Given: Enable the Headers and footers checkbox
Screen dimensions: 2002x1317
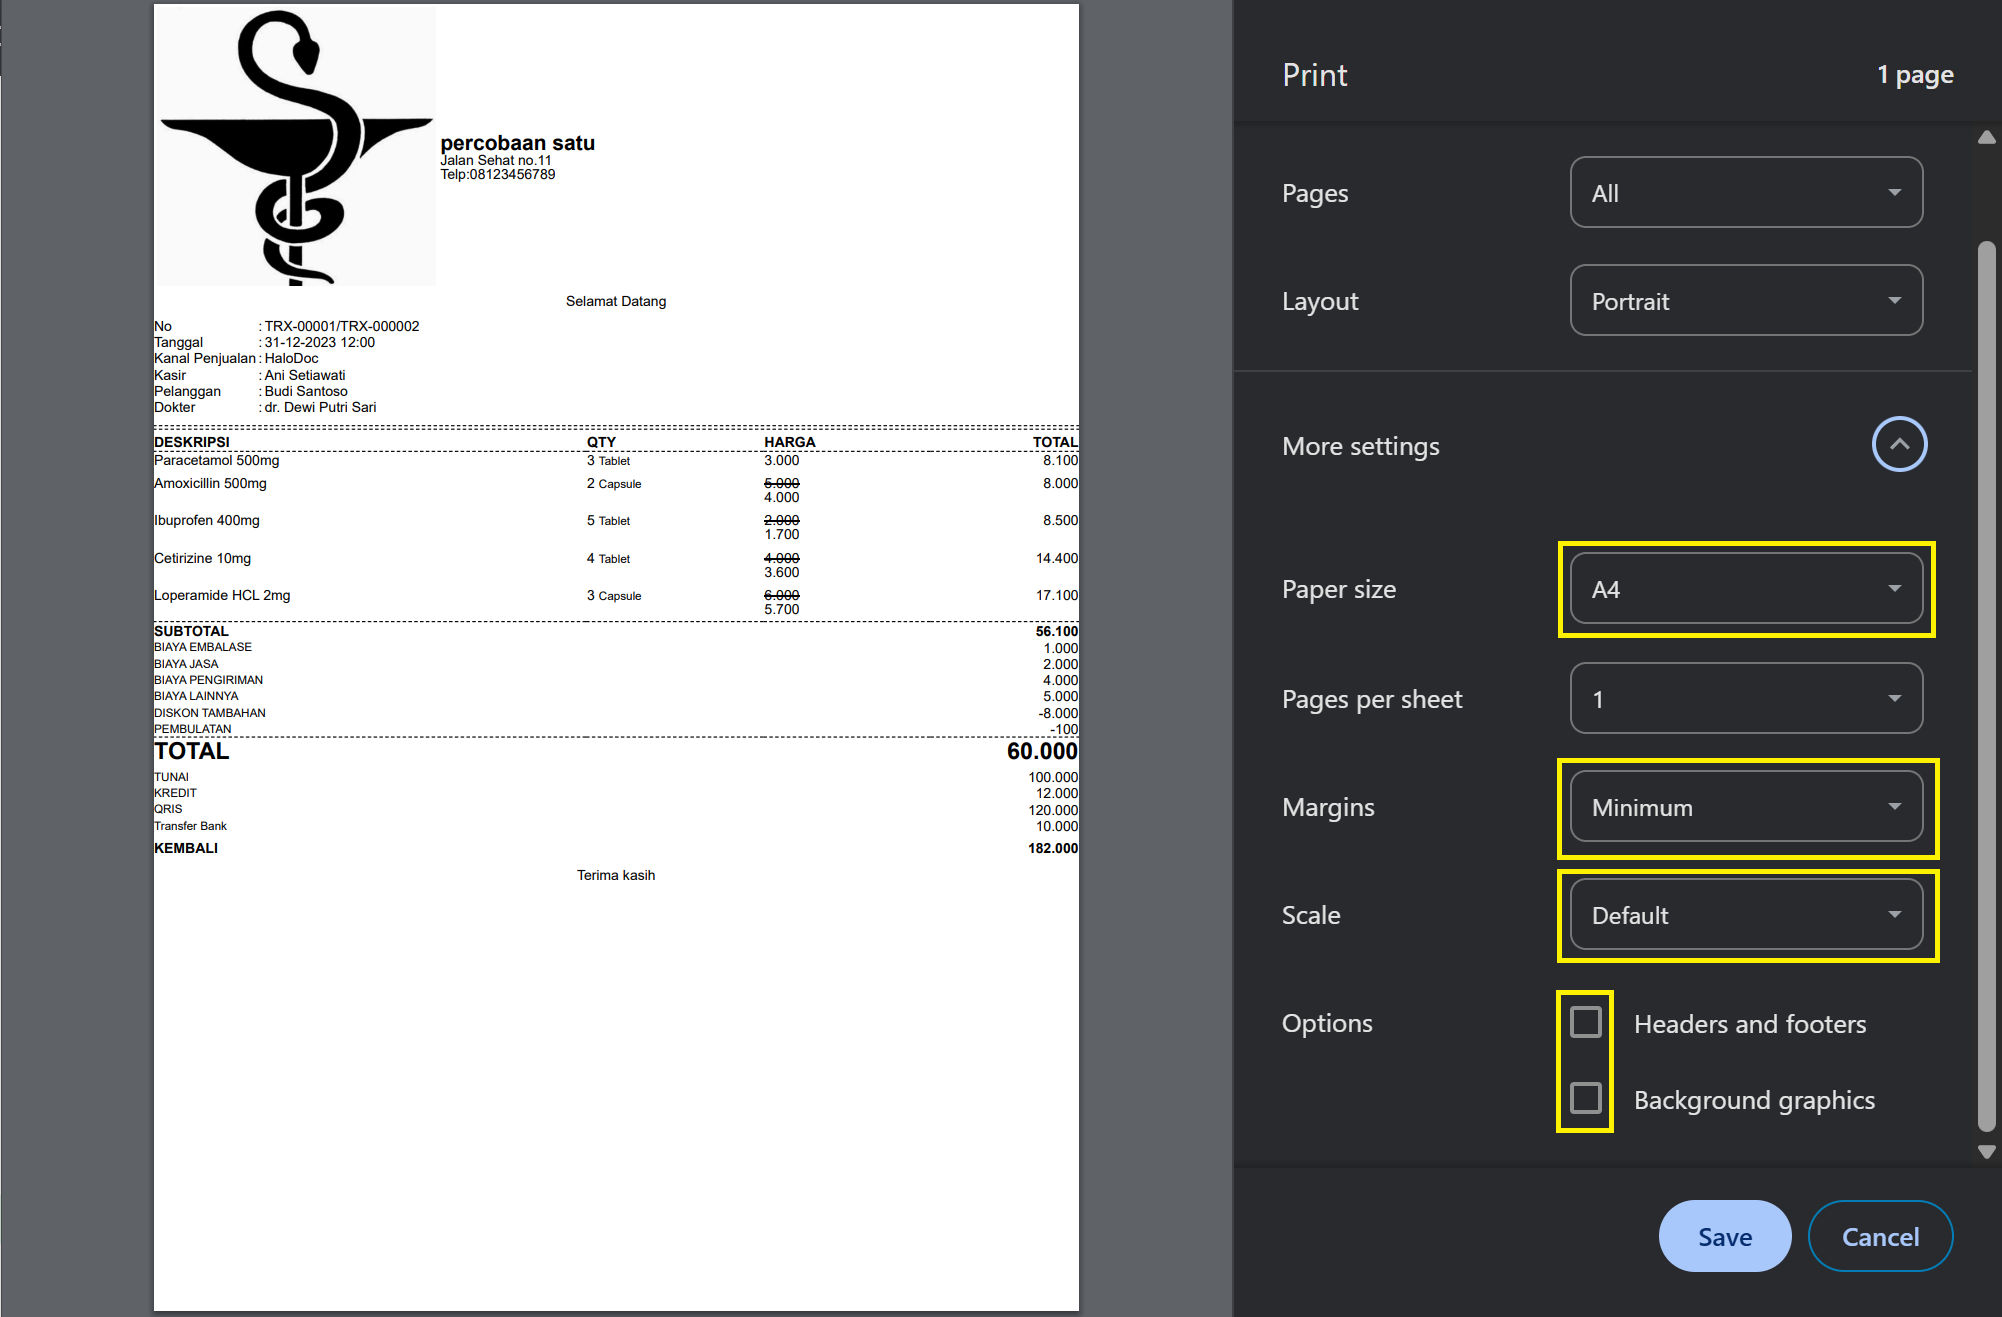Looking at the screenshot, I should [x=1586, y=1022].
